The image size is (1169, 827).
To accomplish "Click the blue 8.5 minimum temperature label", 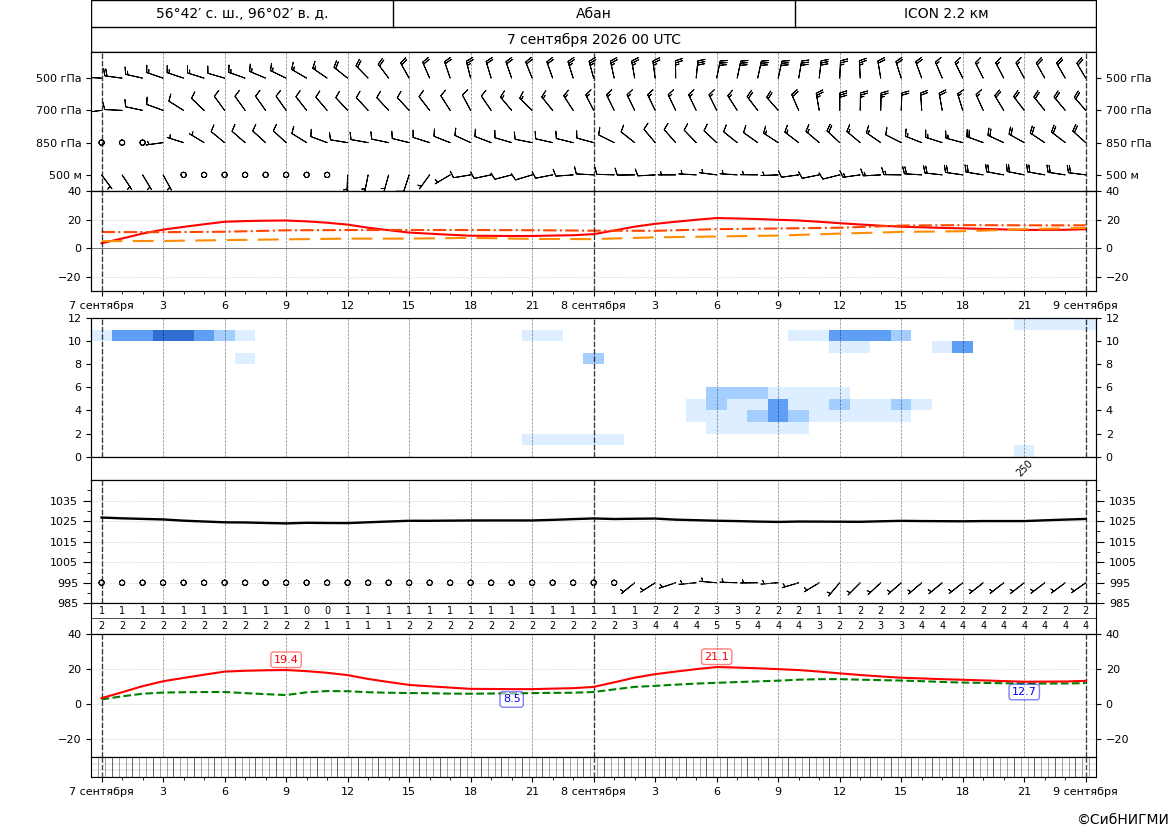I will coord(511,699).
